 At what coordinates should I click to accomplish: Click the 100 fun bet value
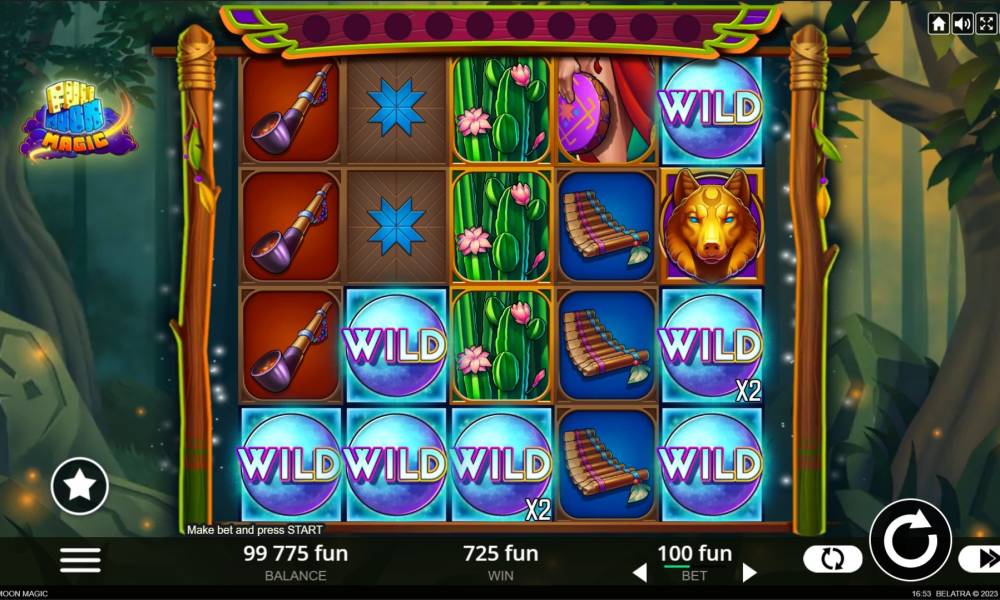(695, 553)
